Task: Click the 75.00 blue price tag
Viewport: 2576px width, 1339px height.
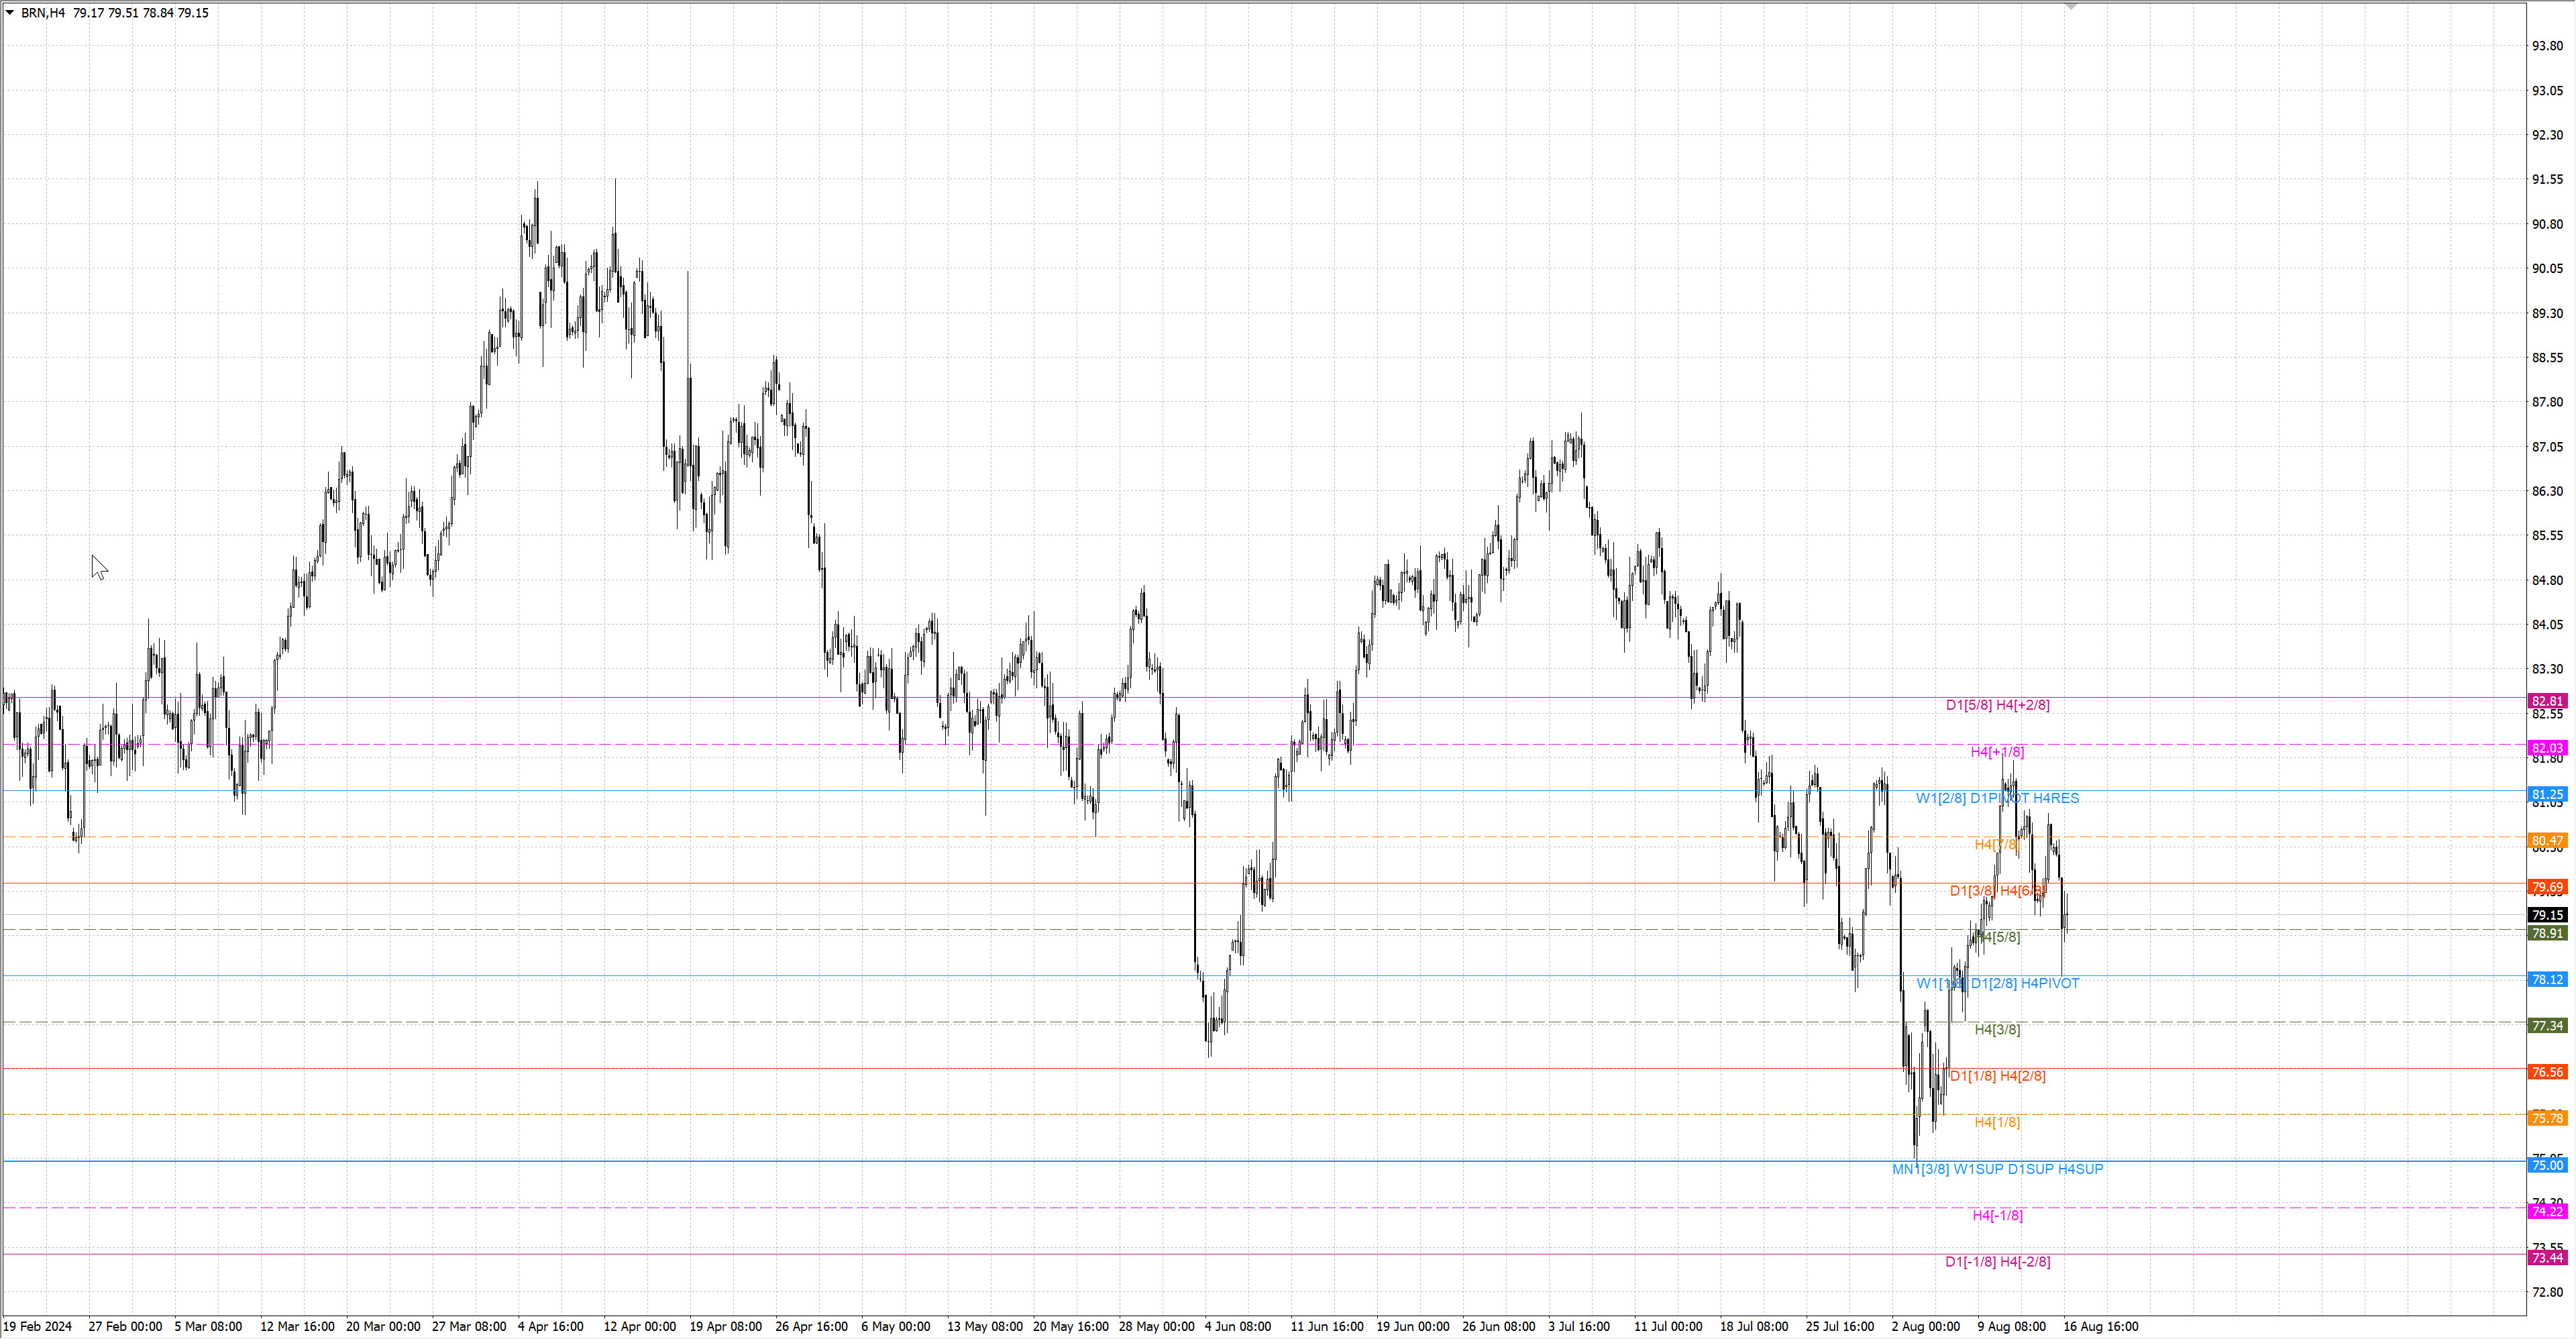Action: 2546,1165
